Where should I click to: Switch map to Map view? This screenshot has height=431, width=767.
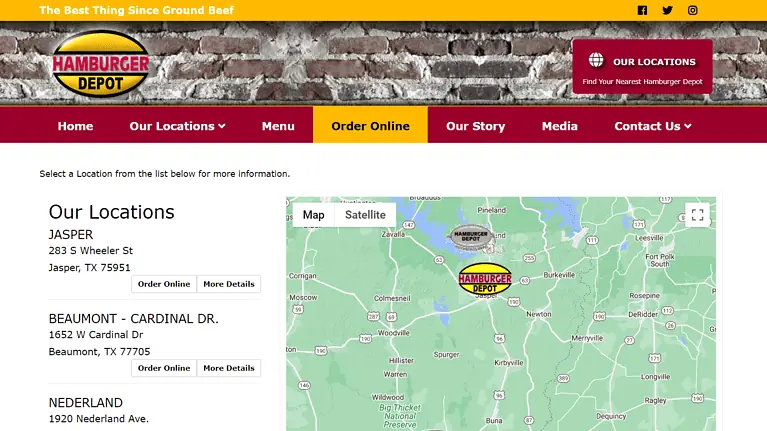[x=314, y=215]
